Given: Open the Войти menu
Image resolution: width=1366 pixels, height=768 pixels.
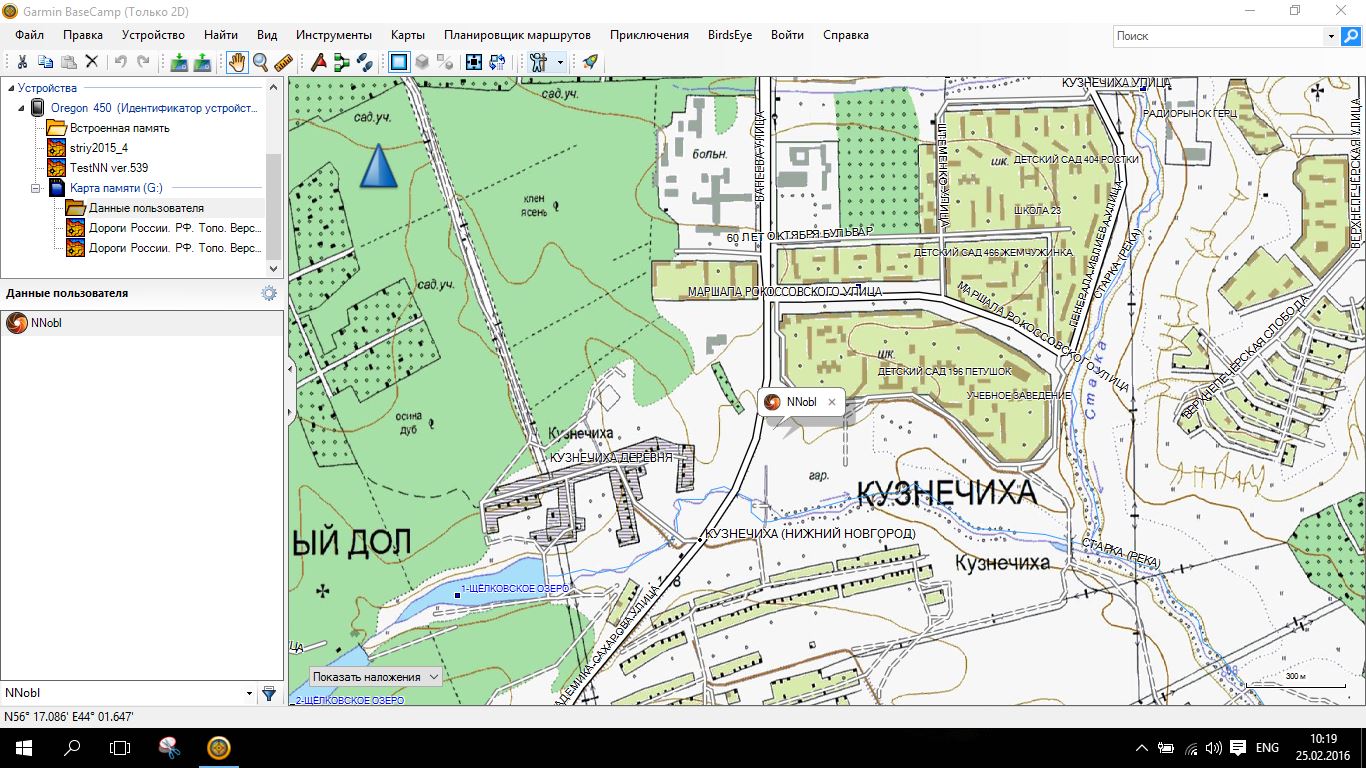Looking at the screenshot, I should pos(788,35).
